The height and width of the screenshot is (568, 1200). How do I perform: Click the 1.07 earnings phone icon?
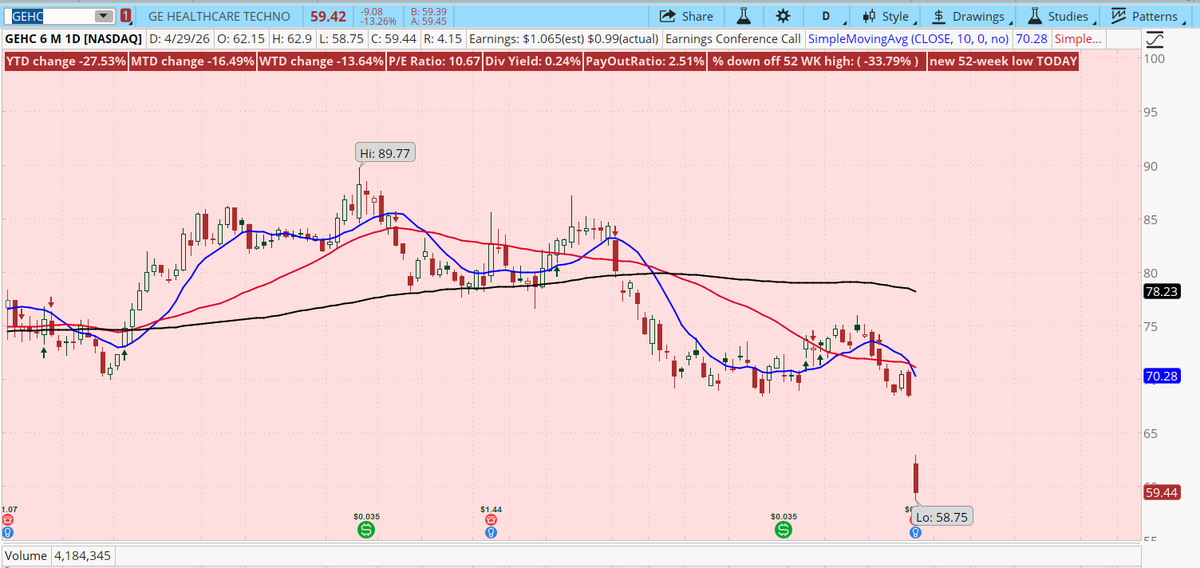(7, 521)
